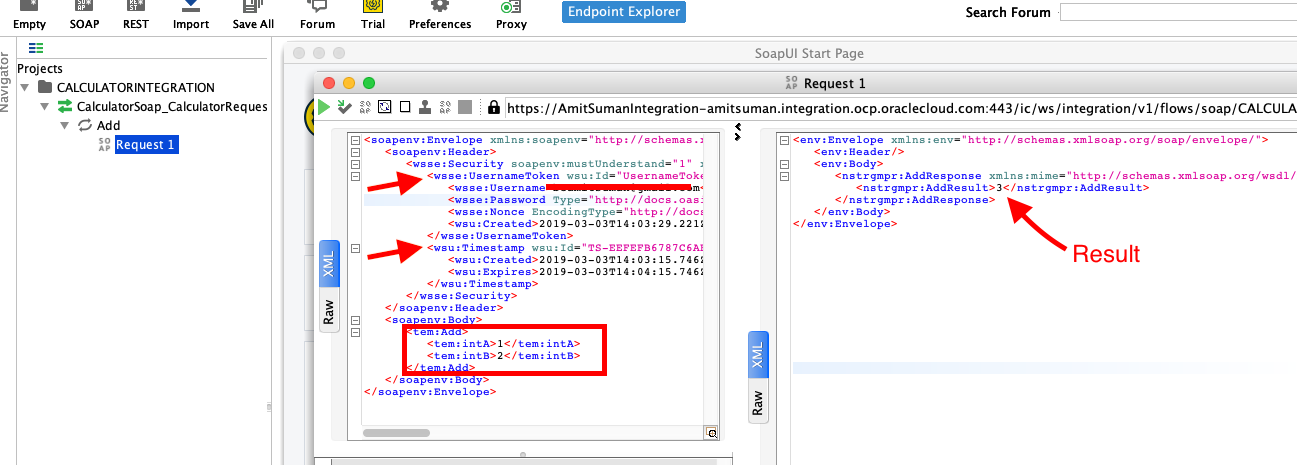Collapse the Add operation node

pos(65,126)
